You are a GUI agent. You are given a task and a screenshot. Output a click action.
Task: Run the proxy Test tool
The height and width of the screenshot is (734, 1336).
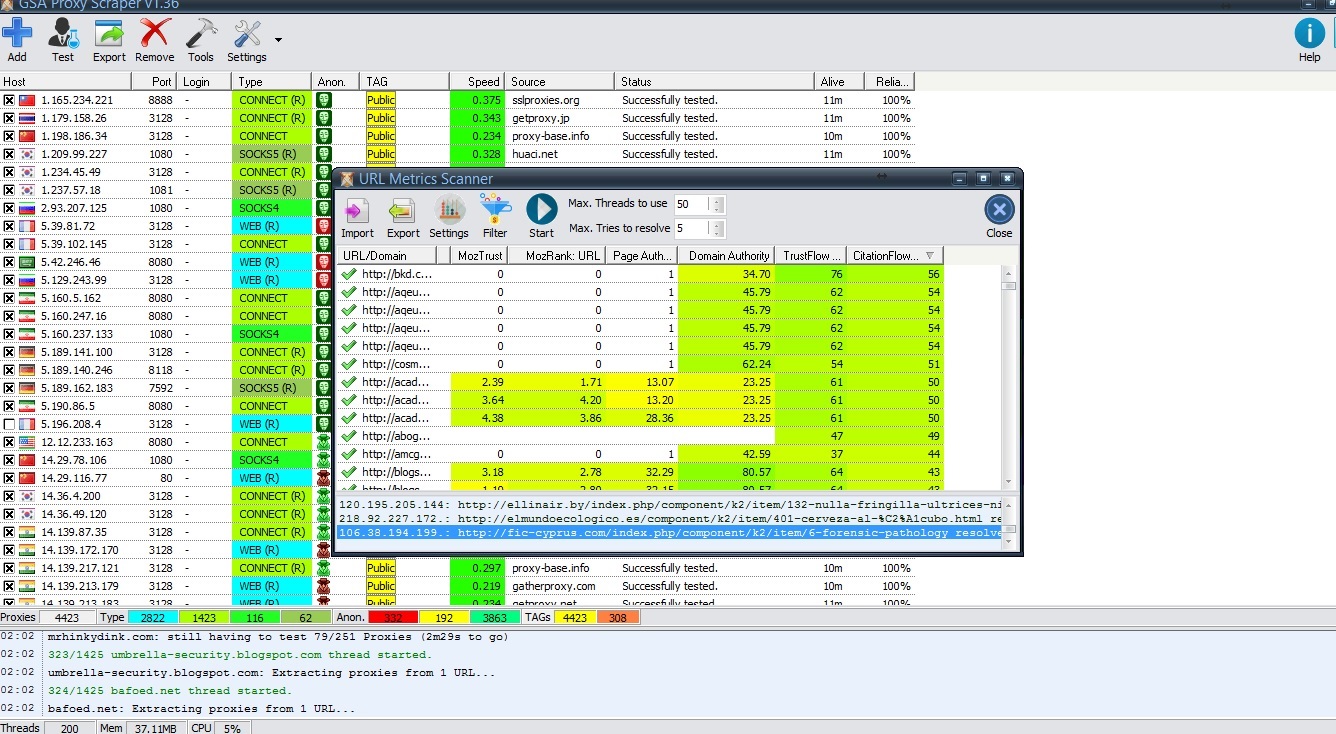point(63,33)
